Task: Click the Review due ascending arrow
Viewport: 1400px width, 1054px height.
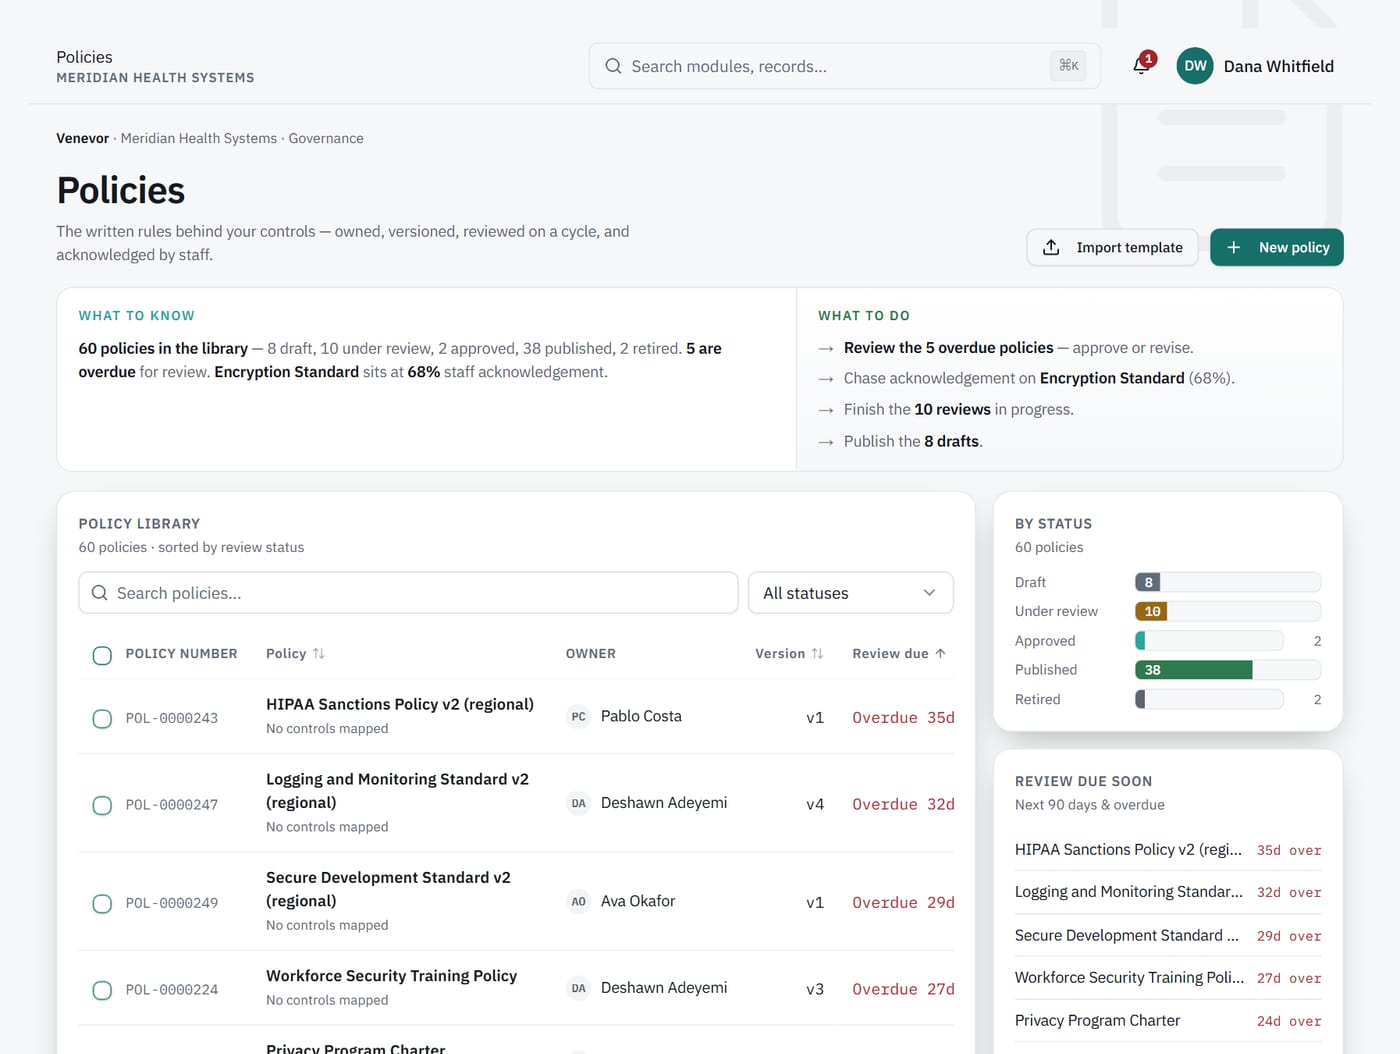Action: 940,654
